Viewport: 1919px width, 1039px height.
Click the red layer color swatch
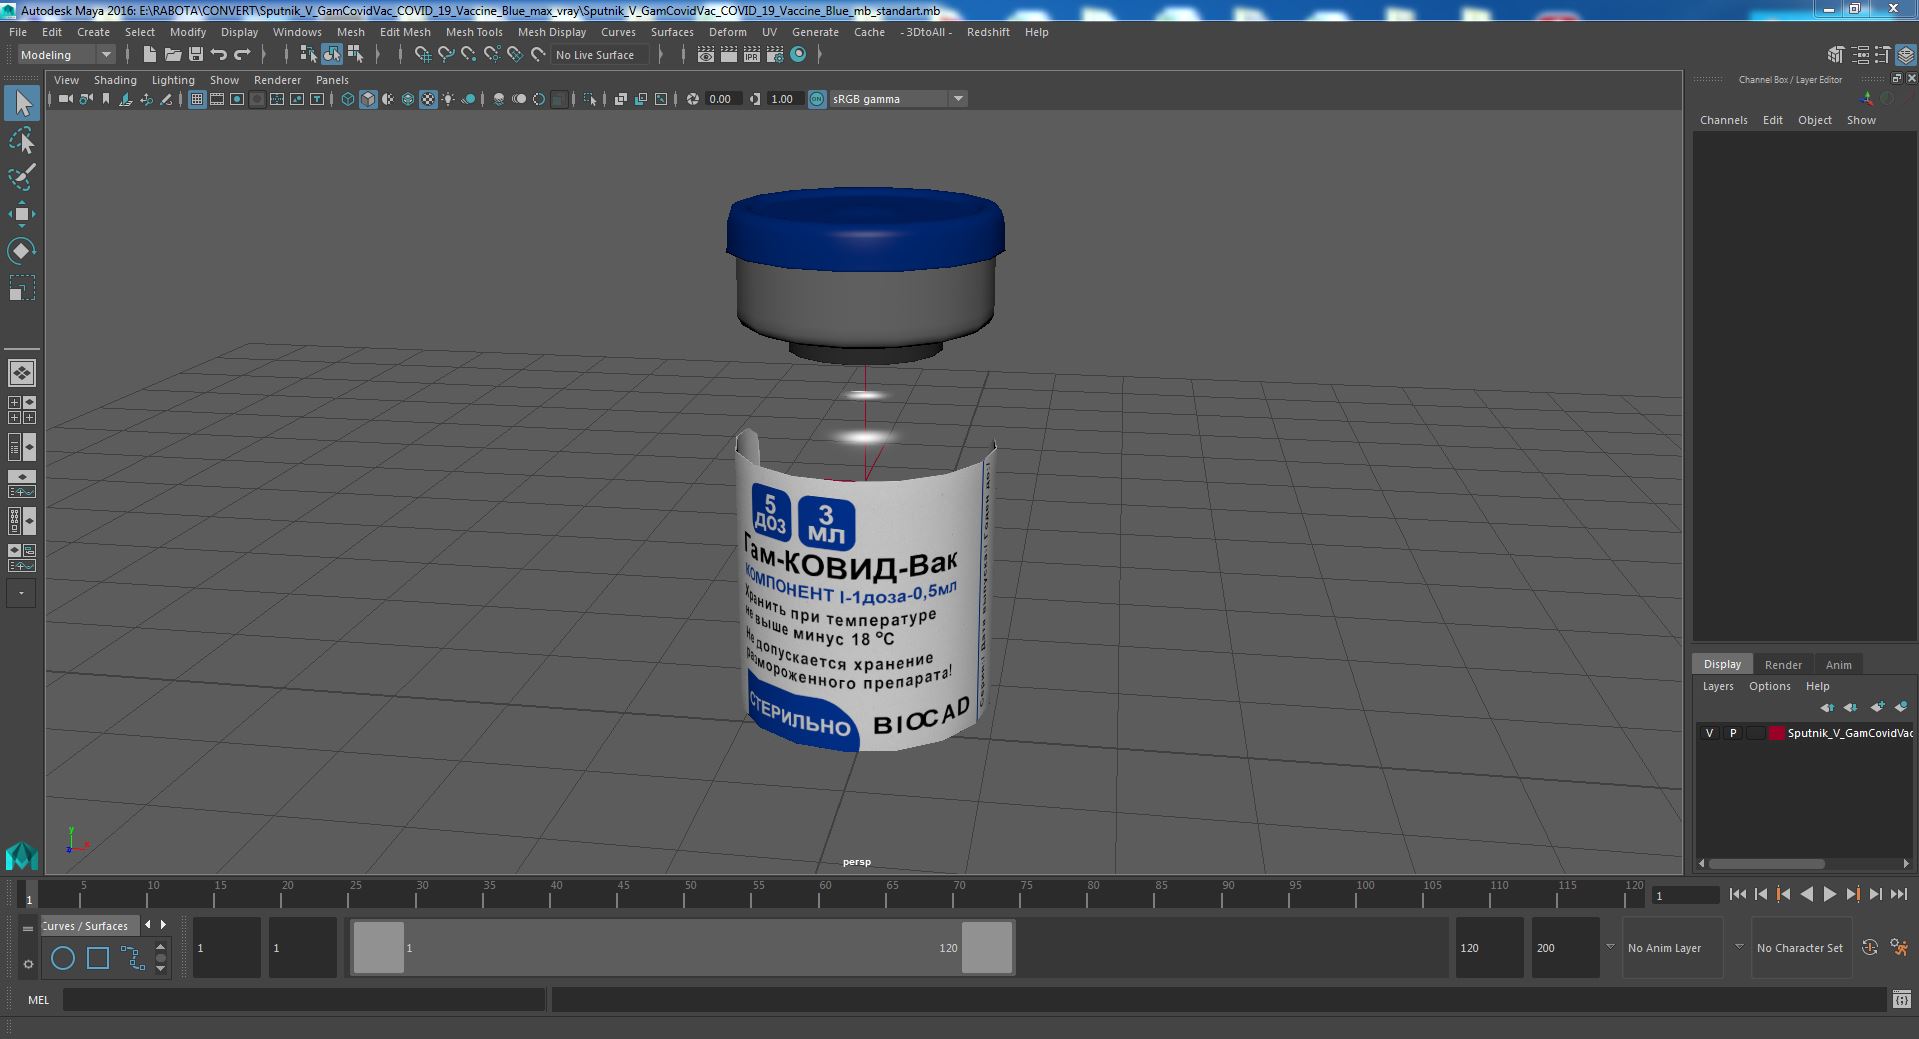[x=1777, y=733]
